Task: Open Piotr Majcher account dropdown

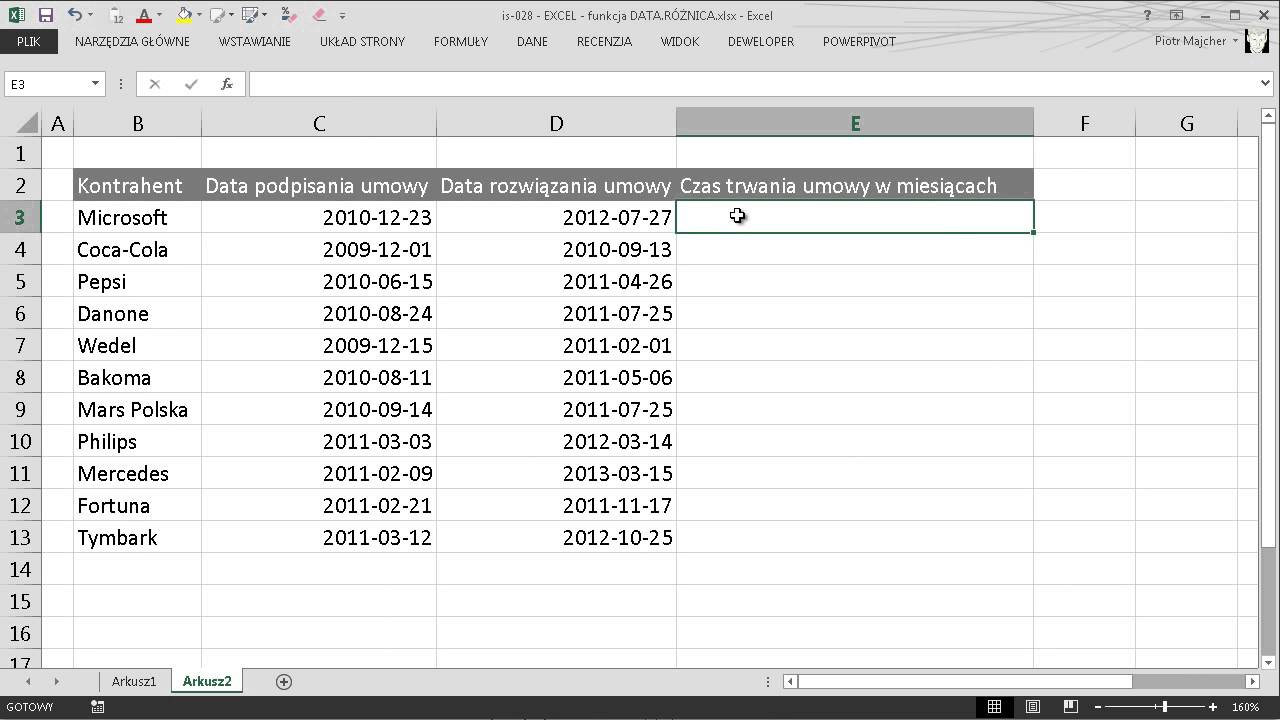Action: pyautogui.click(x=1197, y=42)
